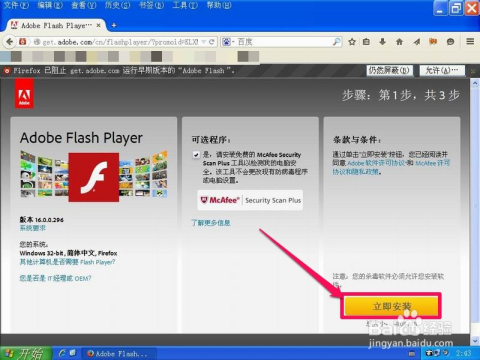Screen dimensions: 480x360
Task: Open the Firefox hamburger menu
Action: coord(470,41)
